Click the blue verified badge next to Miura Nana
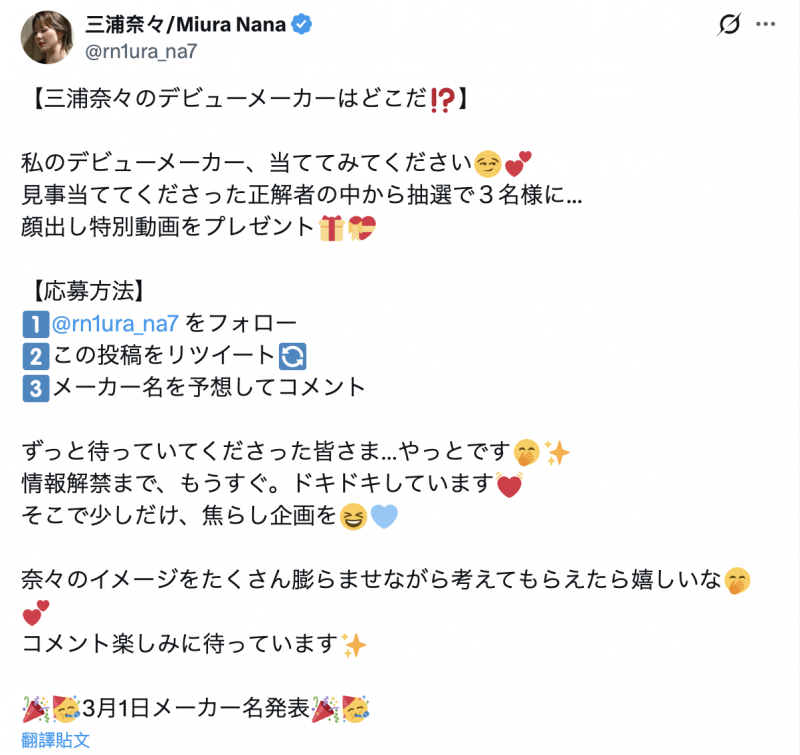800x755 pixels. pos(302,22)
